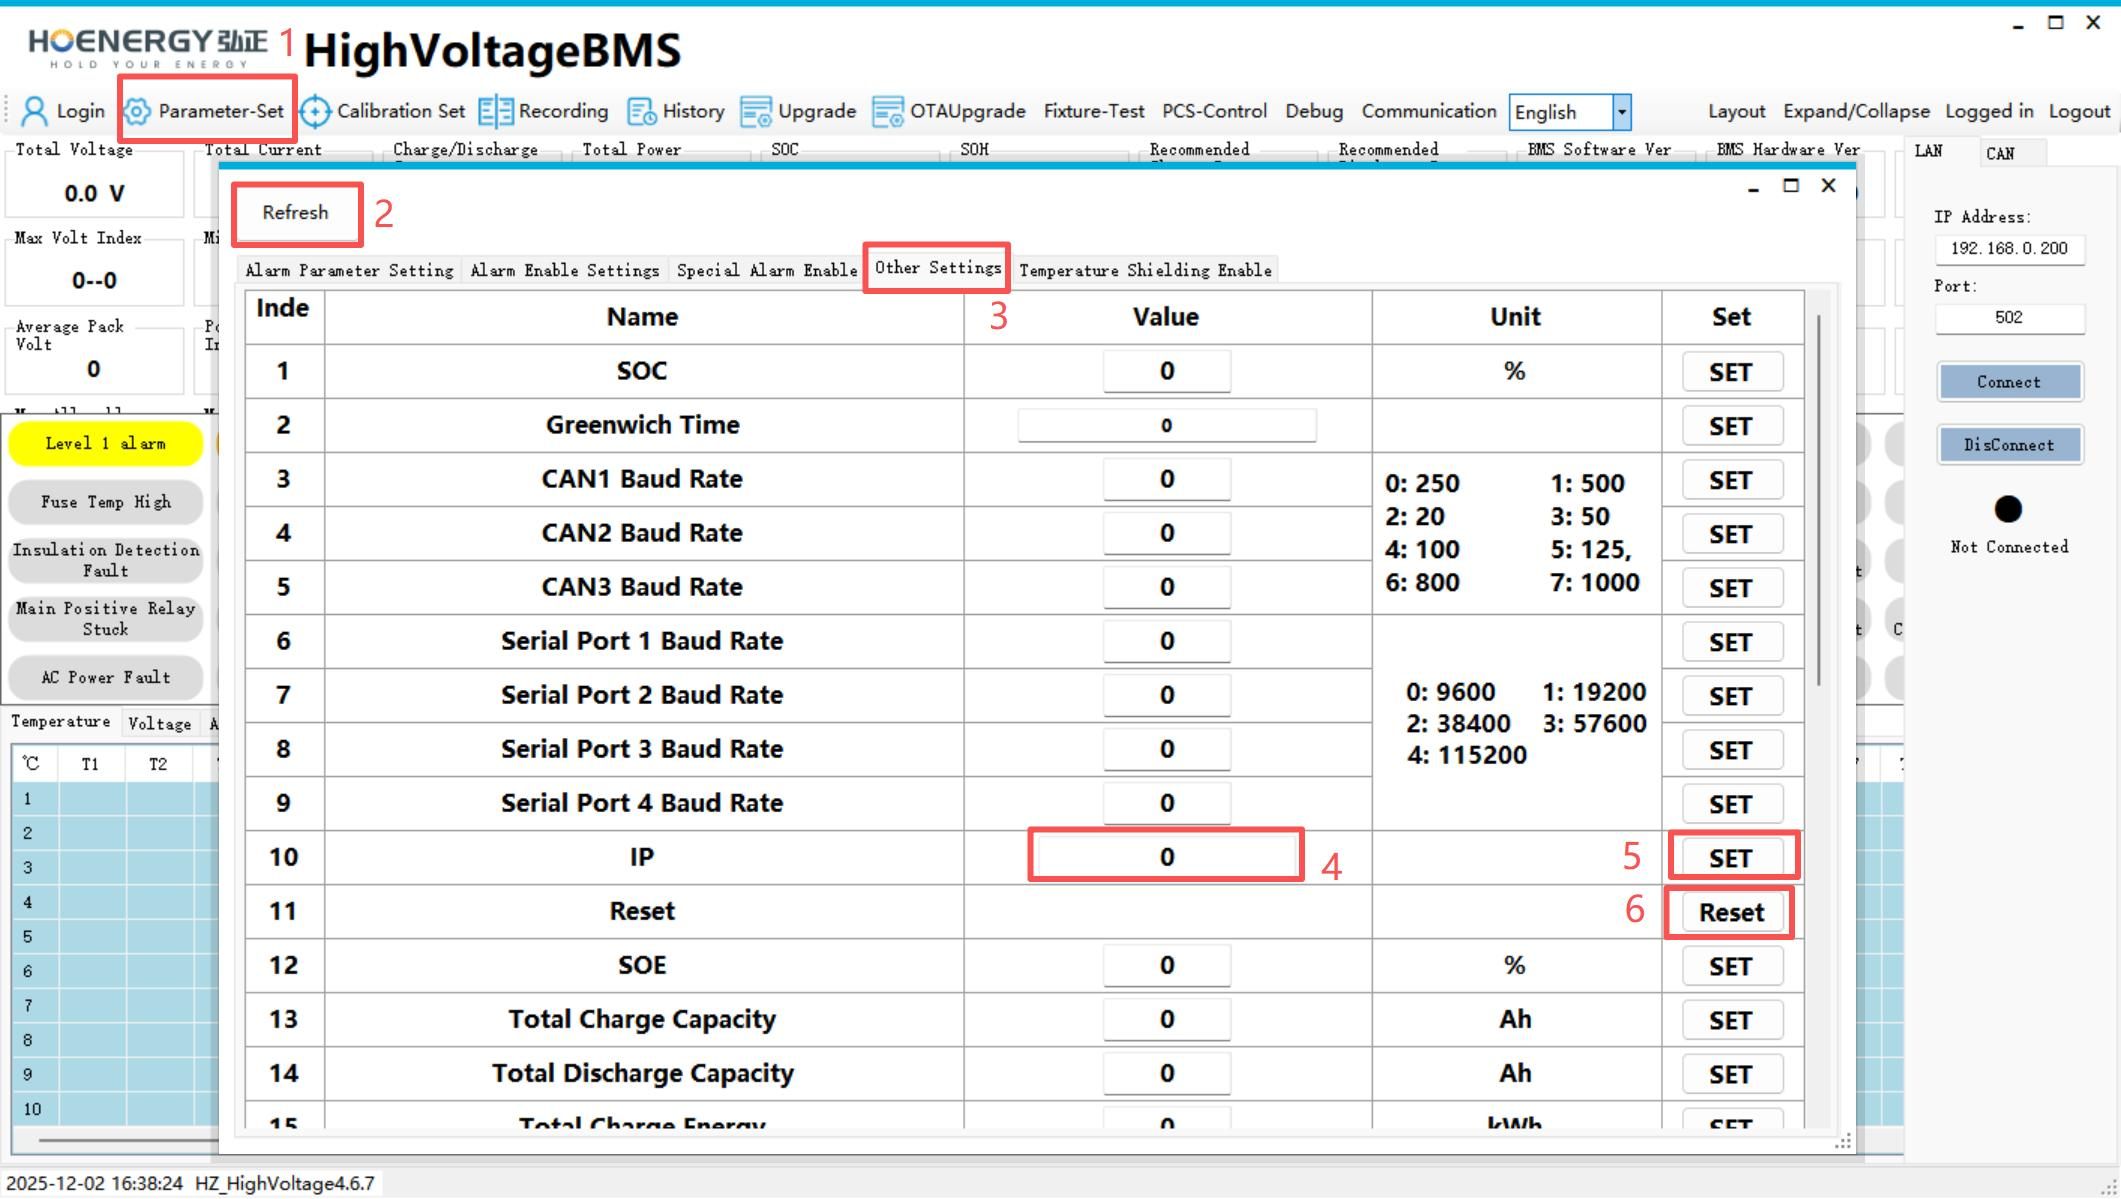Open language dropdown showing English
This screenshot has height=1199, width=2121.
(x=1570, y=112)
